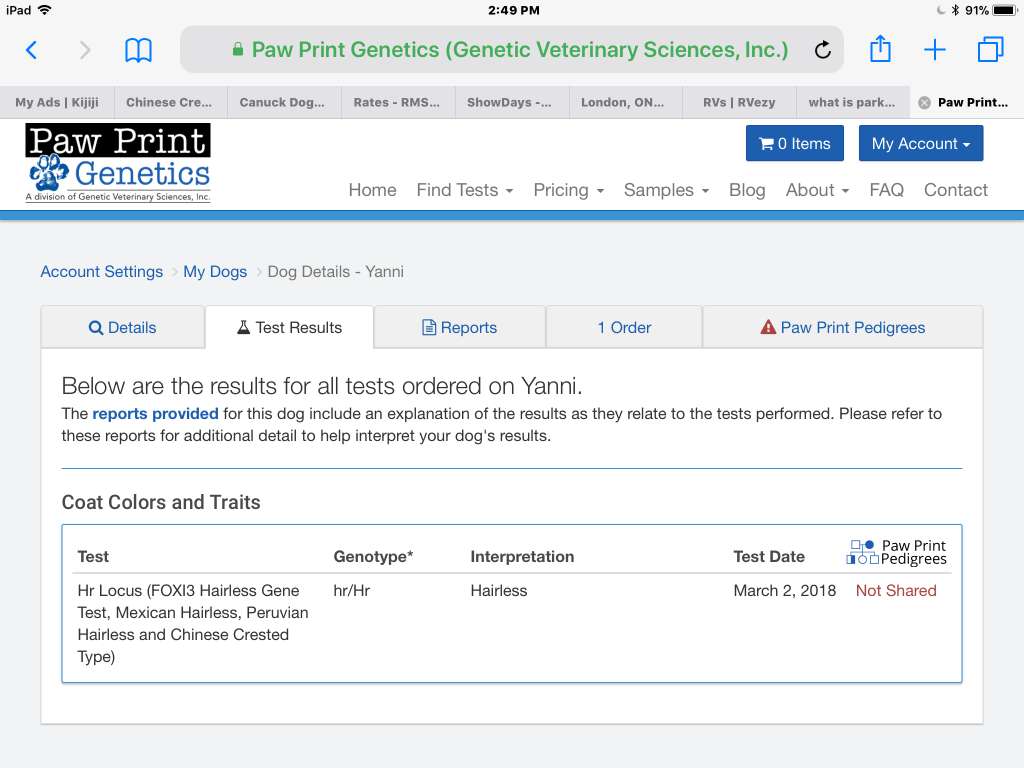Tap Safari back arrow button
Image resolution: width=1024 pixels, height=768 pixels.
(x=31, y=50)
